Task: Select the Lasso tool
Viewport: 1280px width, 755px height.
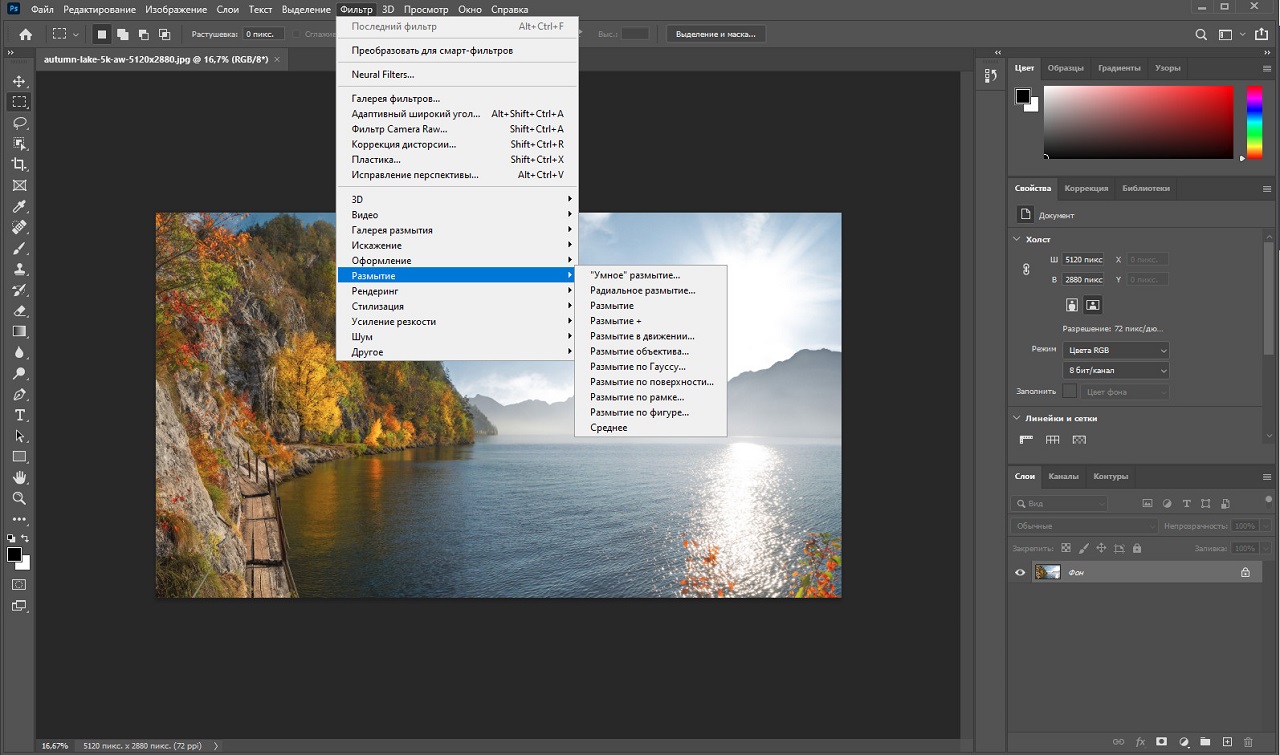Action: [x=19, y=123]
